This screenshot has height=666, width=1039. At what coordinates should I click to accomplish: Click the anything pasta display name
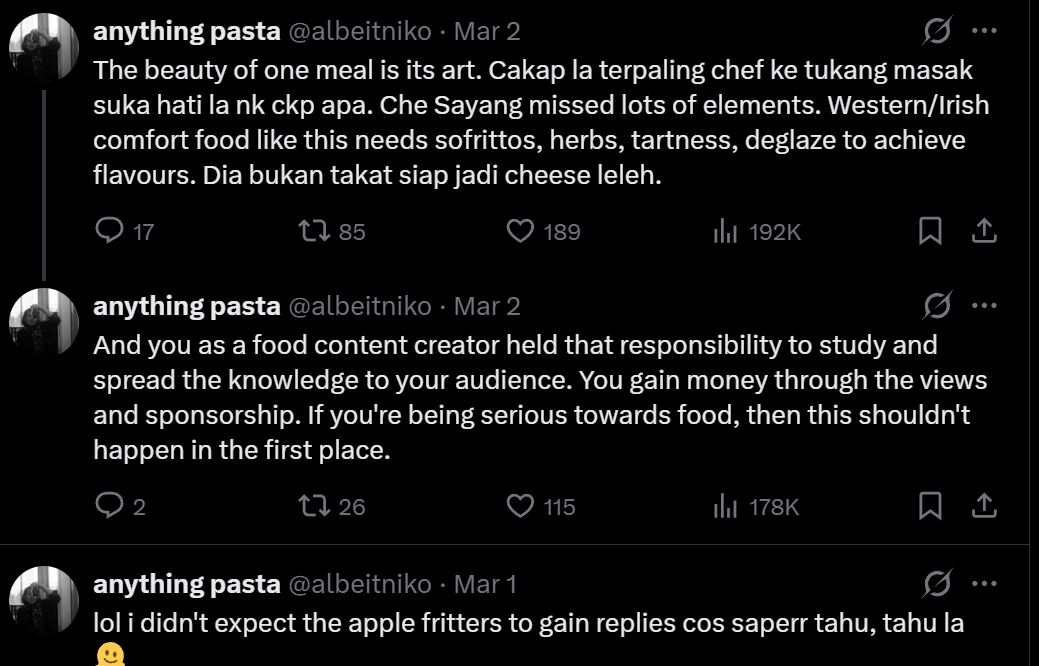(x=186, y=30)
